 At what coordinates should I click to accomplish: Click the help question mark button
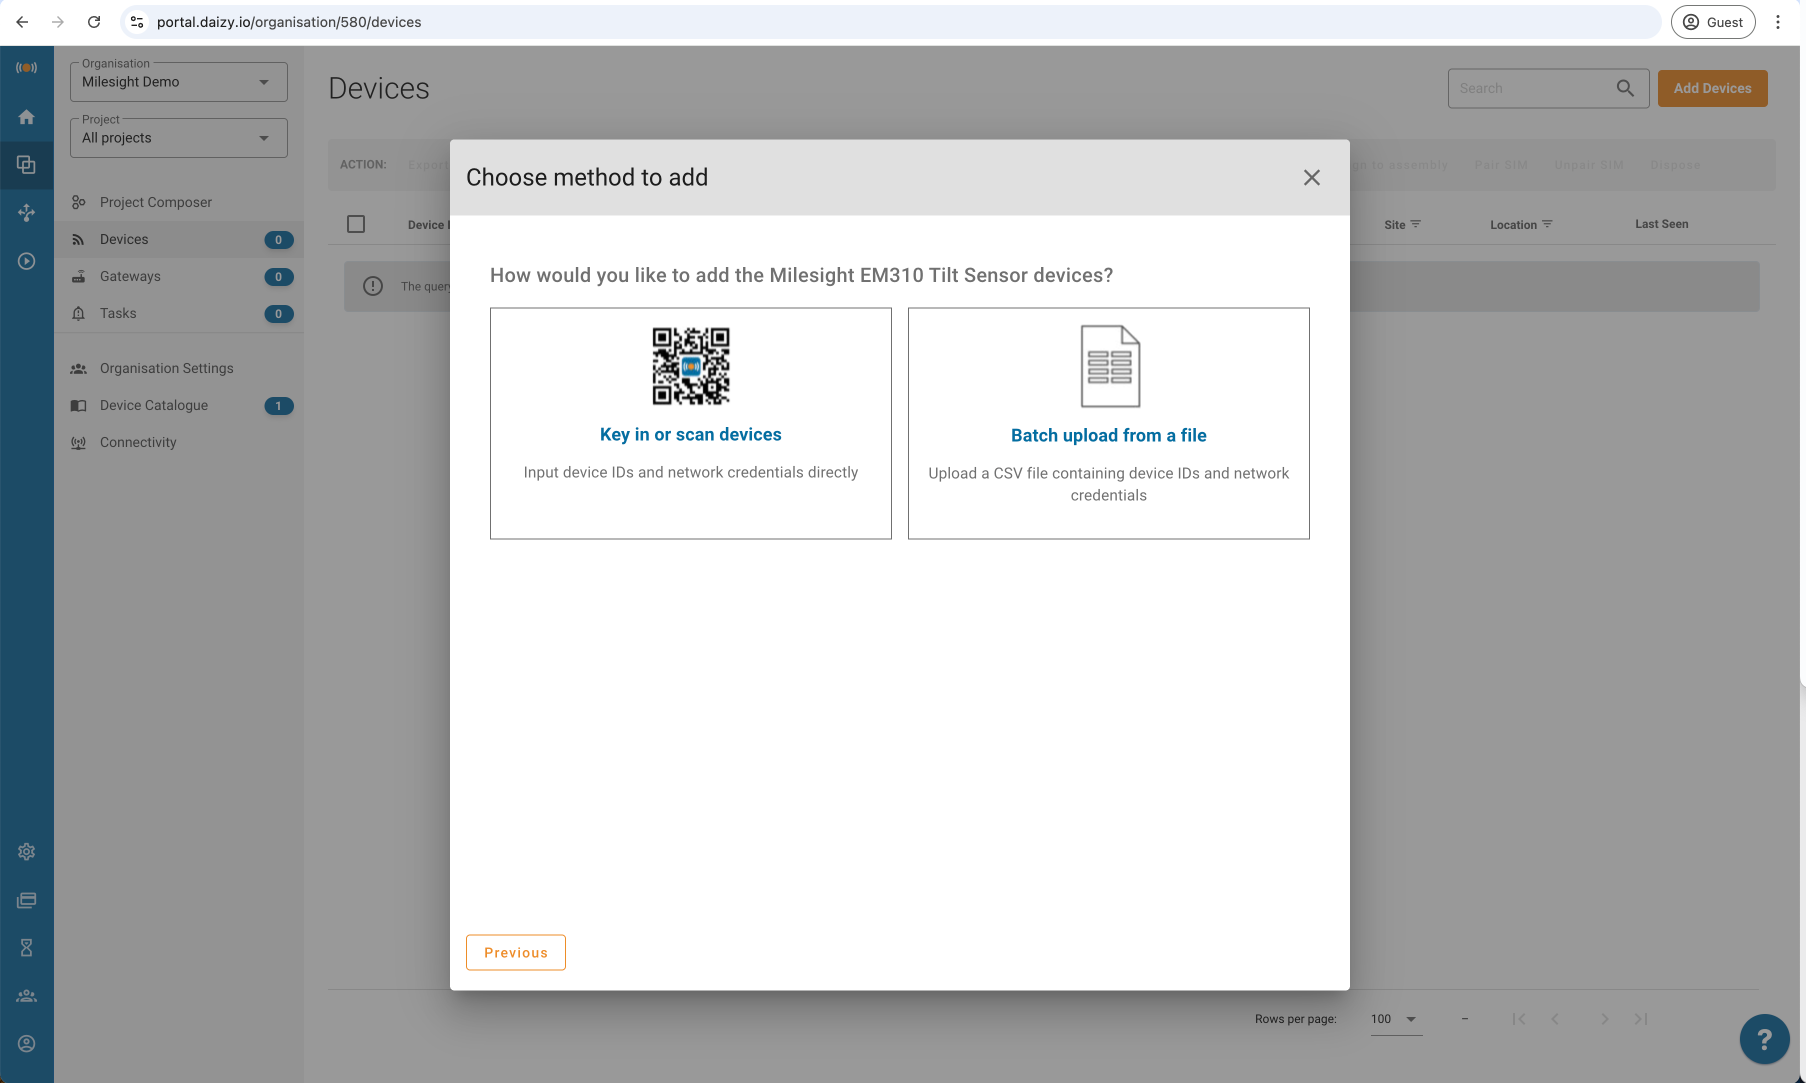[1765, 1040]
